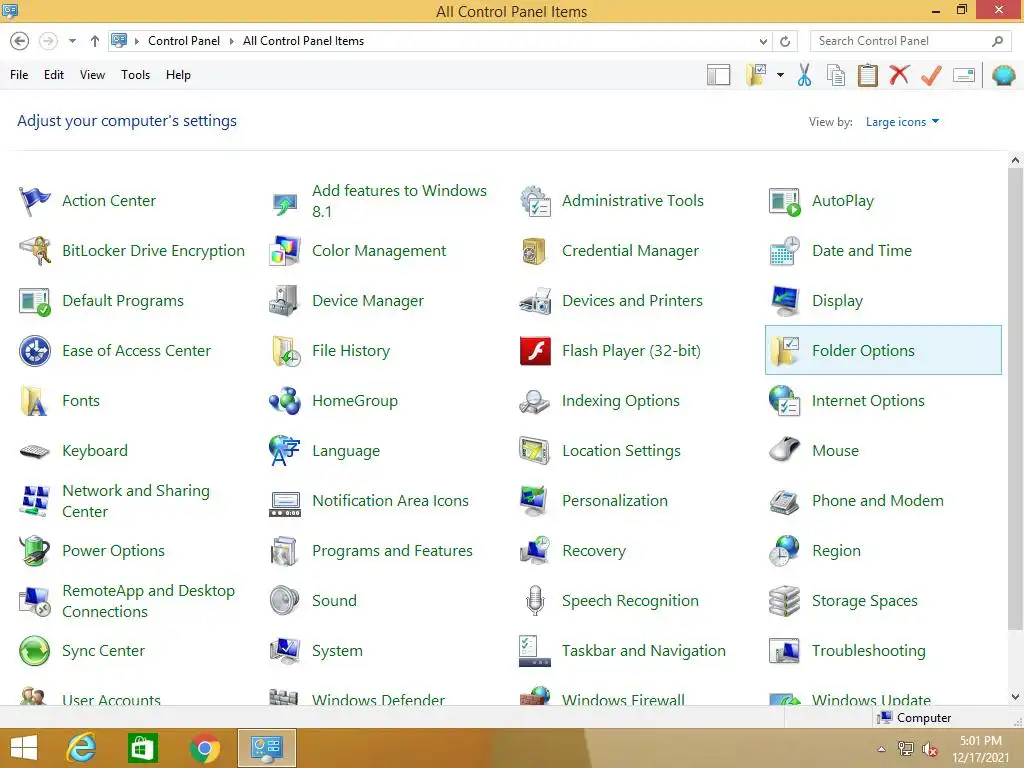Click the Paste clipboard toolbar icon

867,75
